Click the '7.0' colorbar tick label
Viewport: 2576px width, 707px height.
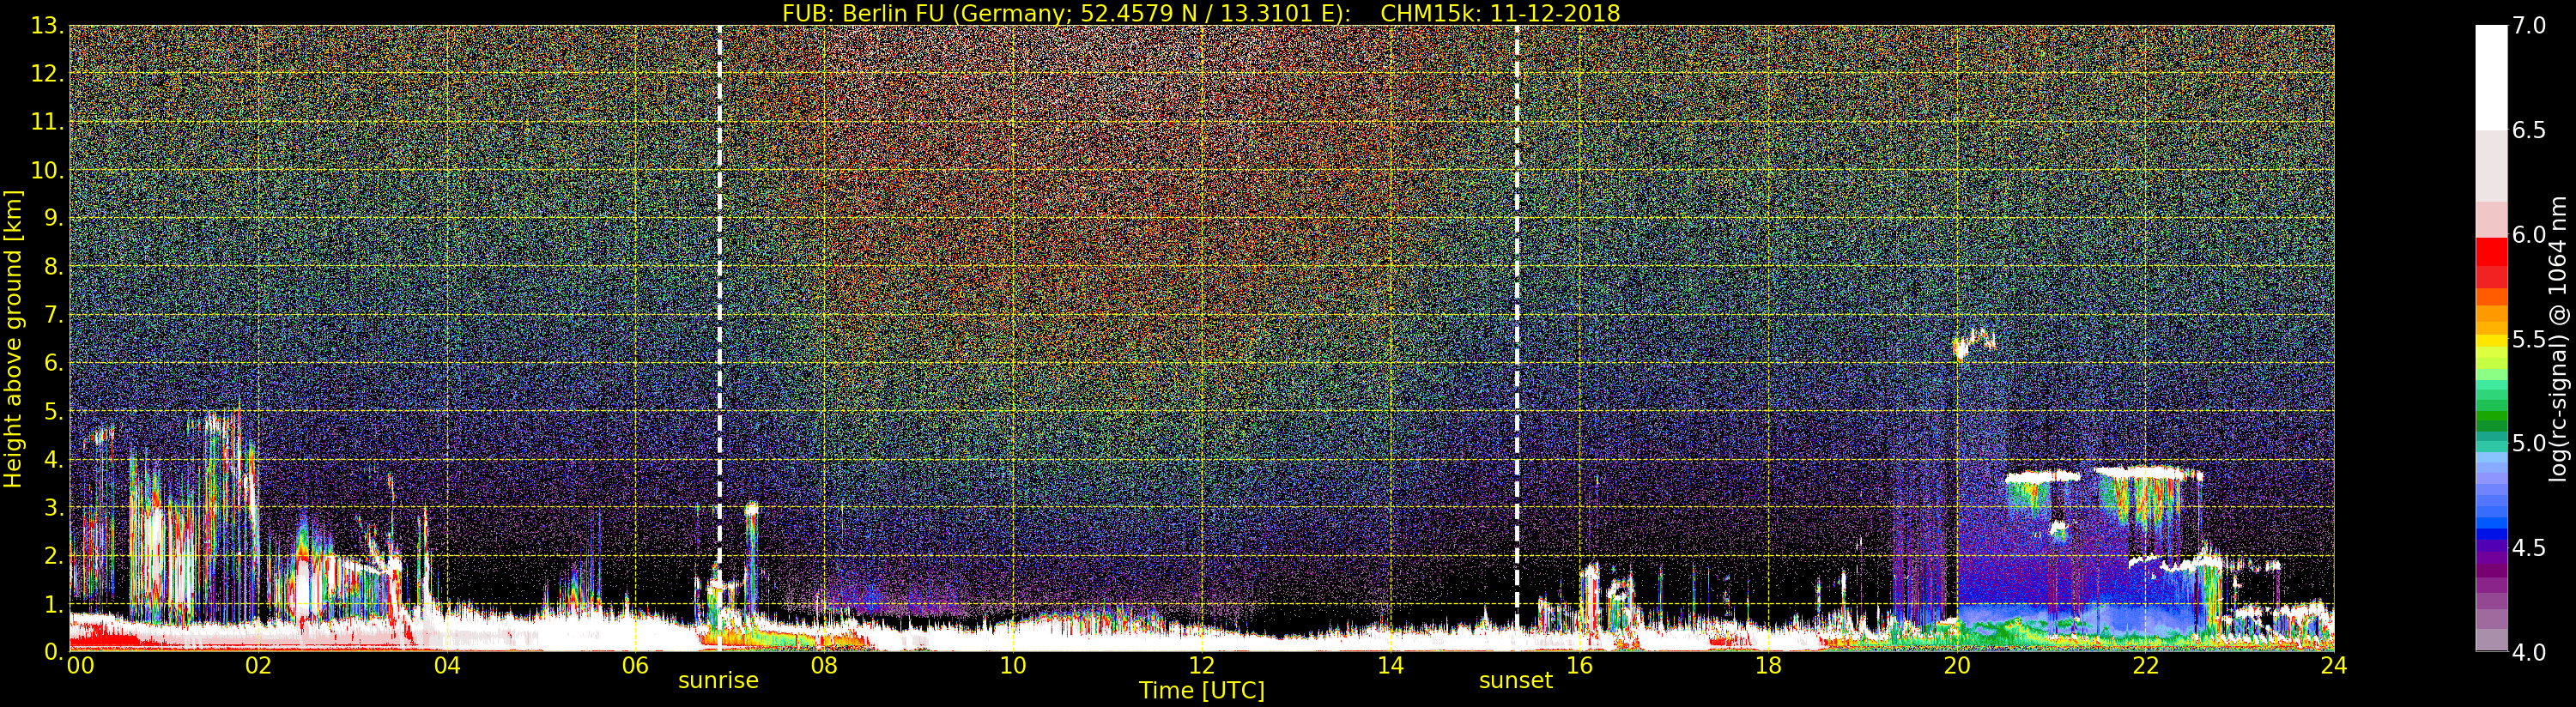2529,26
